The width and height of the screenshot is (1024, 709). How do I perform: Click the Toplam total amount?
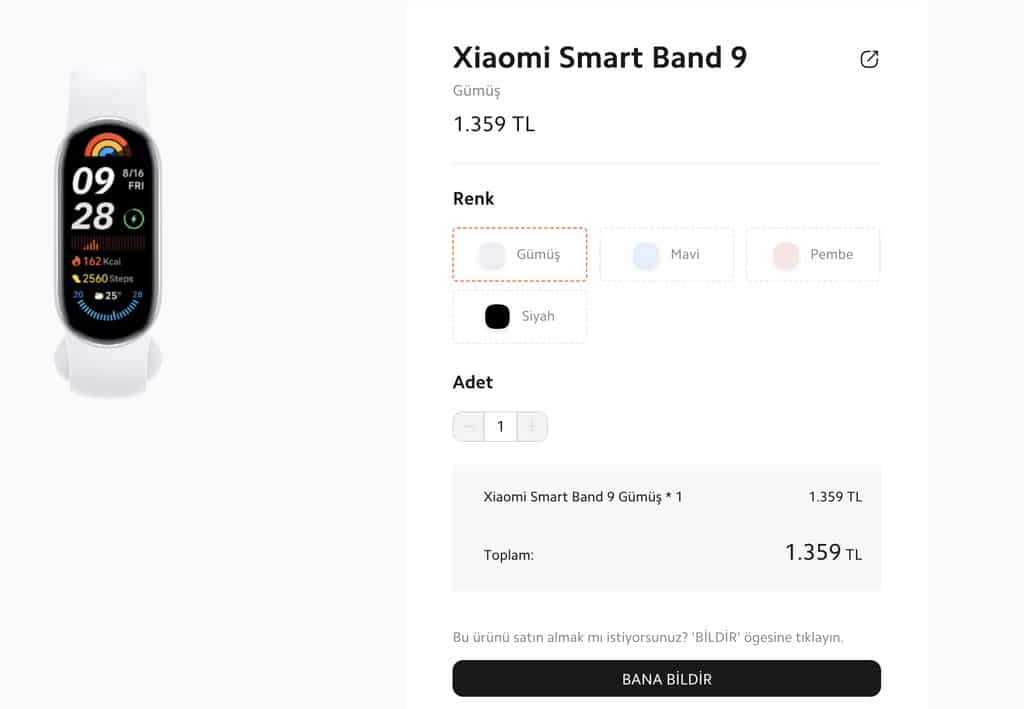[824, 553]
